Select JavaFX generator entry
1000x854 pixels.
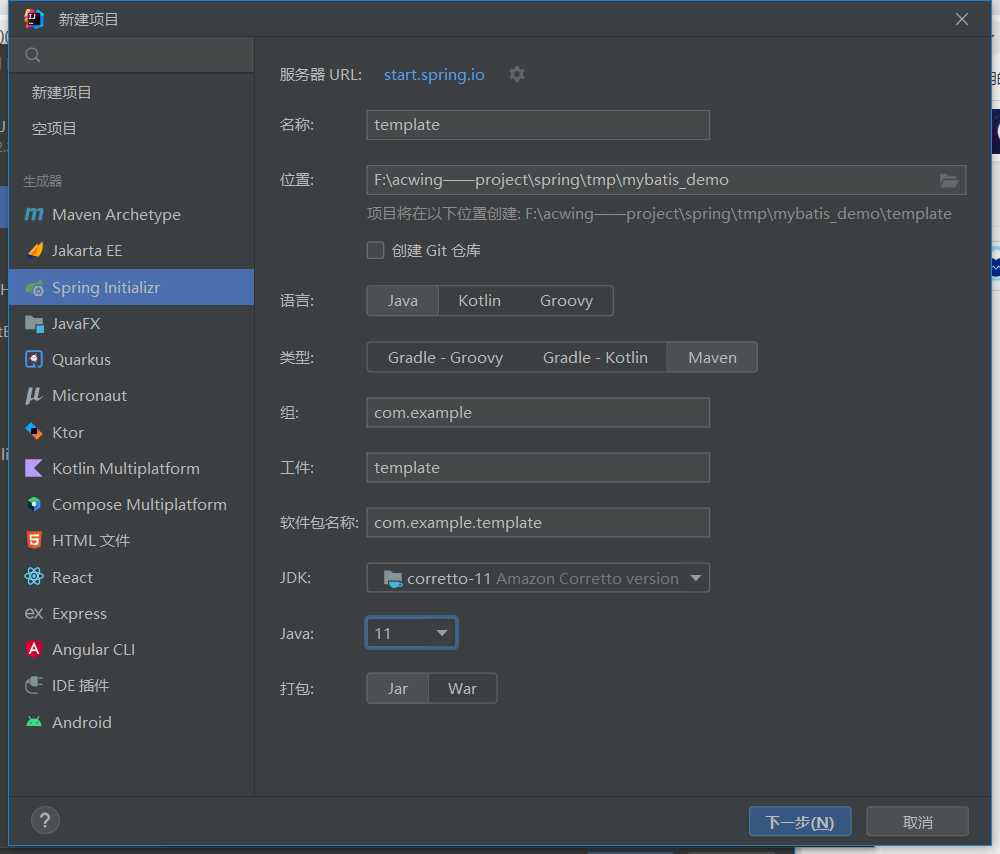pyautogui.click(x=131, y=323)
